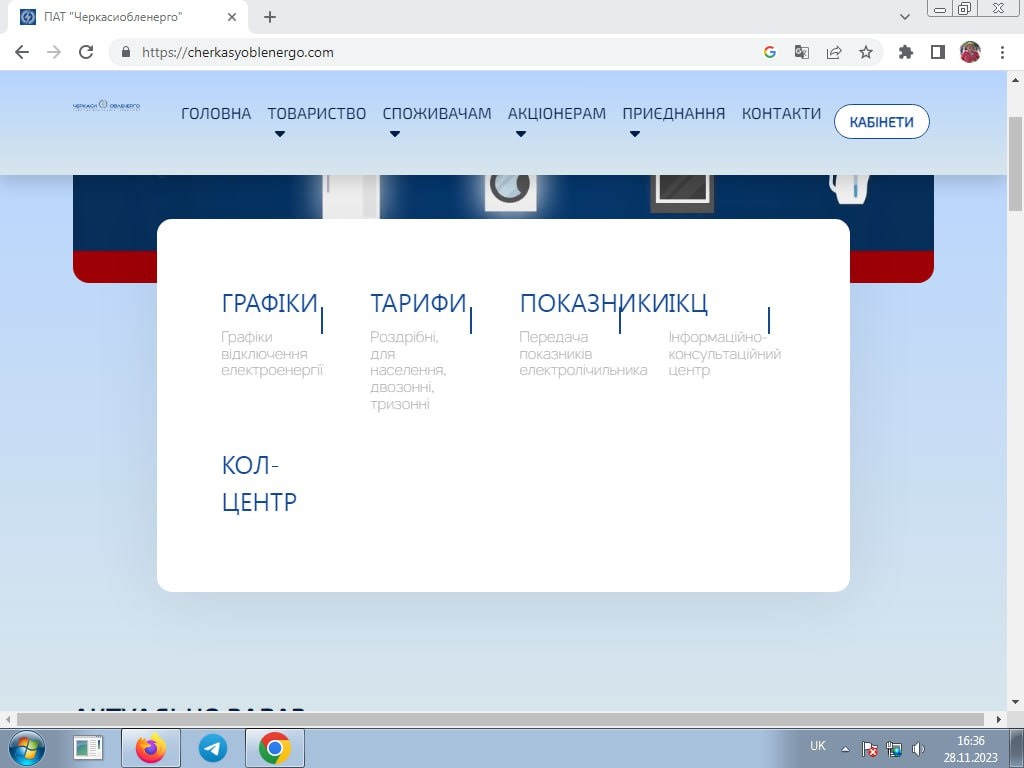Open Chrome three-dot menu
Screen dimensions: 1024x768
coord(1002,53)
